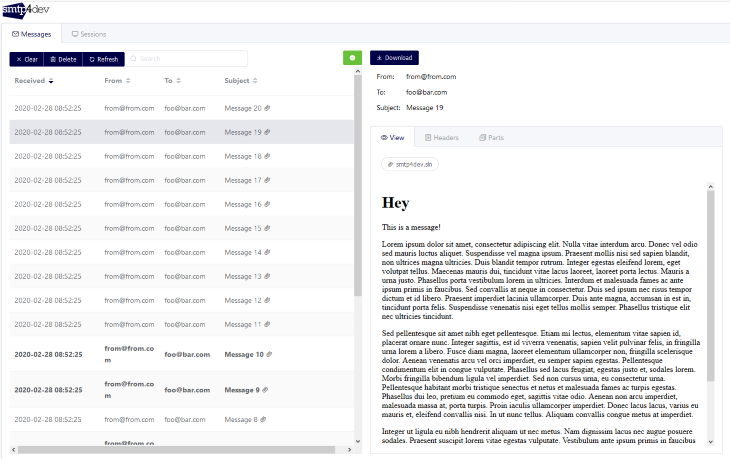Click message list scroll down arrow

pyautogui.click(x=358, y=441)
